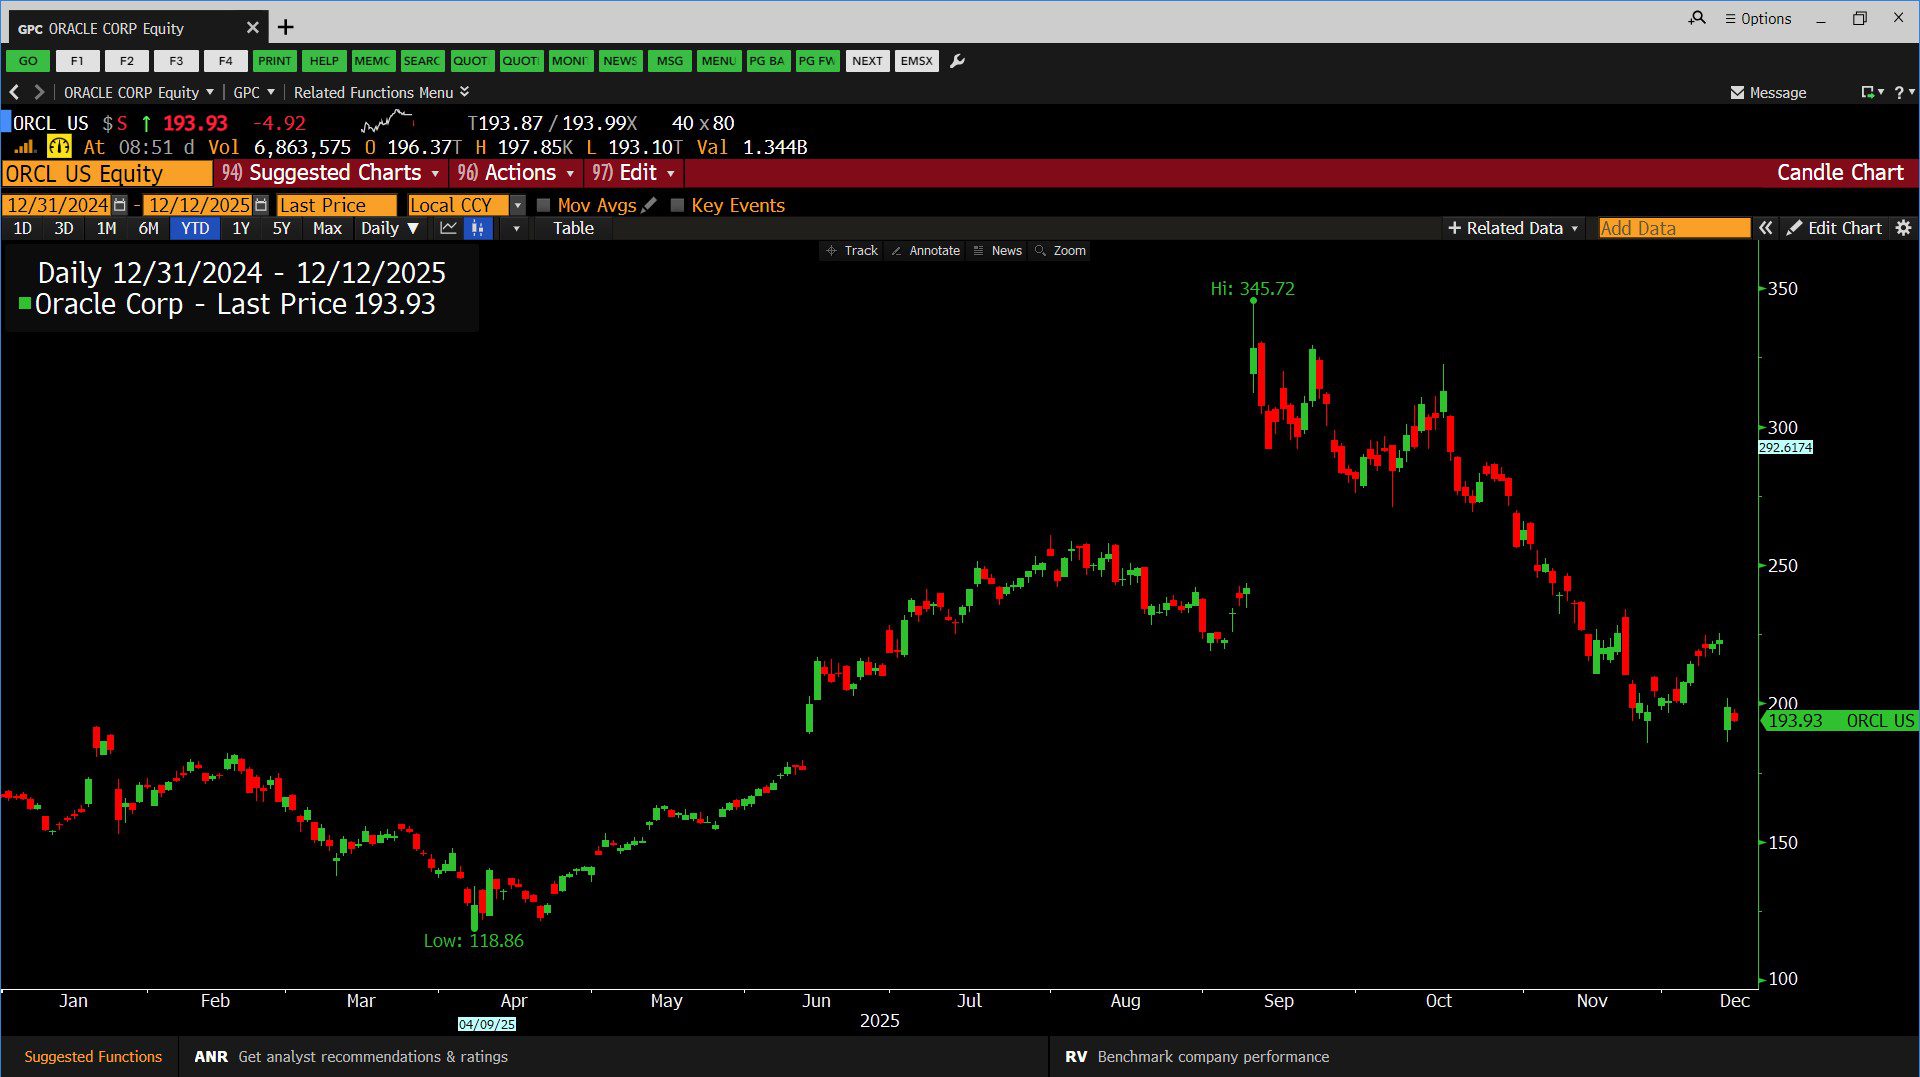Click the yellow gauge icon

click(59, 147)
